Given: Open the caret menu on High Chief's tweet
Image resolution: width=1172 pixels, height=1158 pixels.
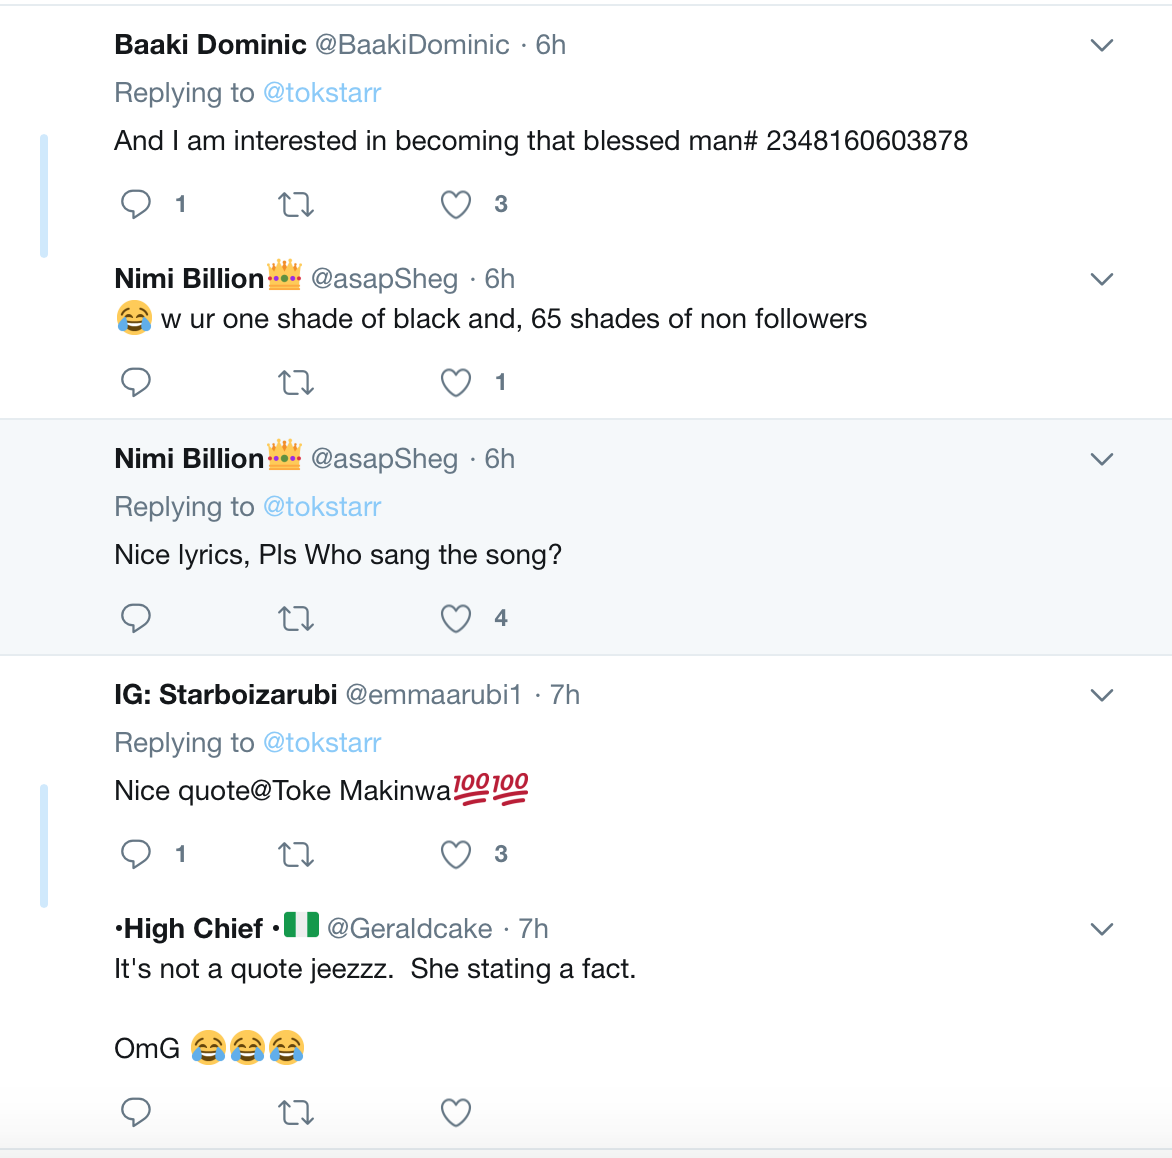Looking at the screenshot, I should [1102, 929].
